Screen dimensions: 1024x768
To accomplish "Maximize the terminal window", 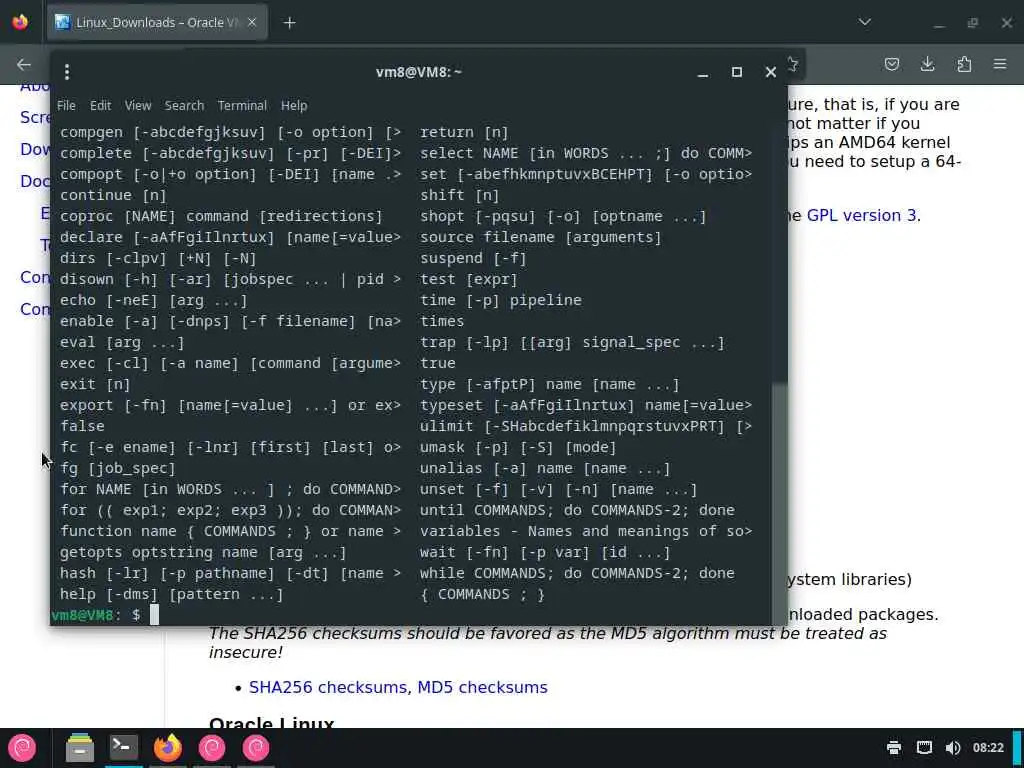I will pyautogui.click(x=737, y=72).
